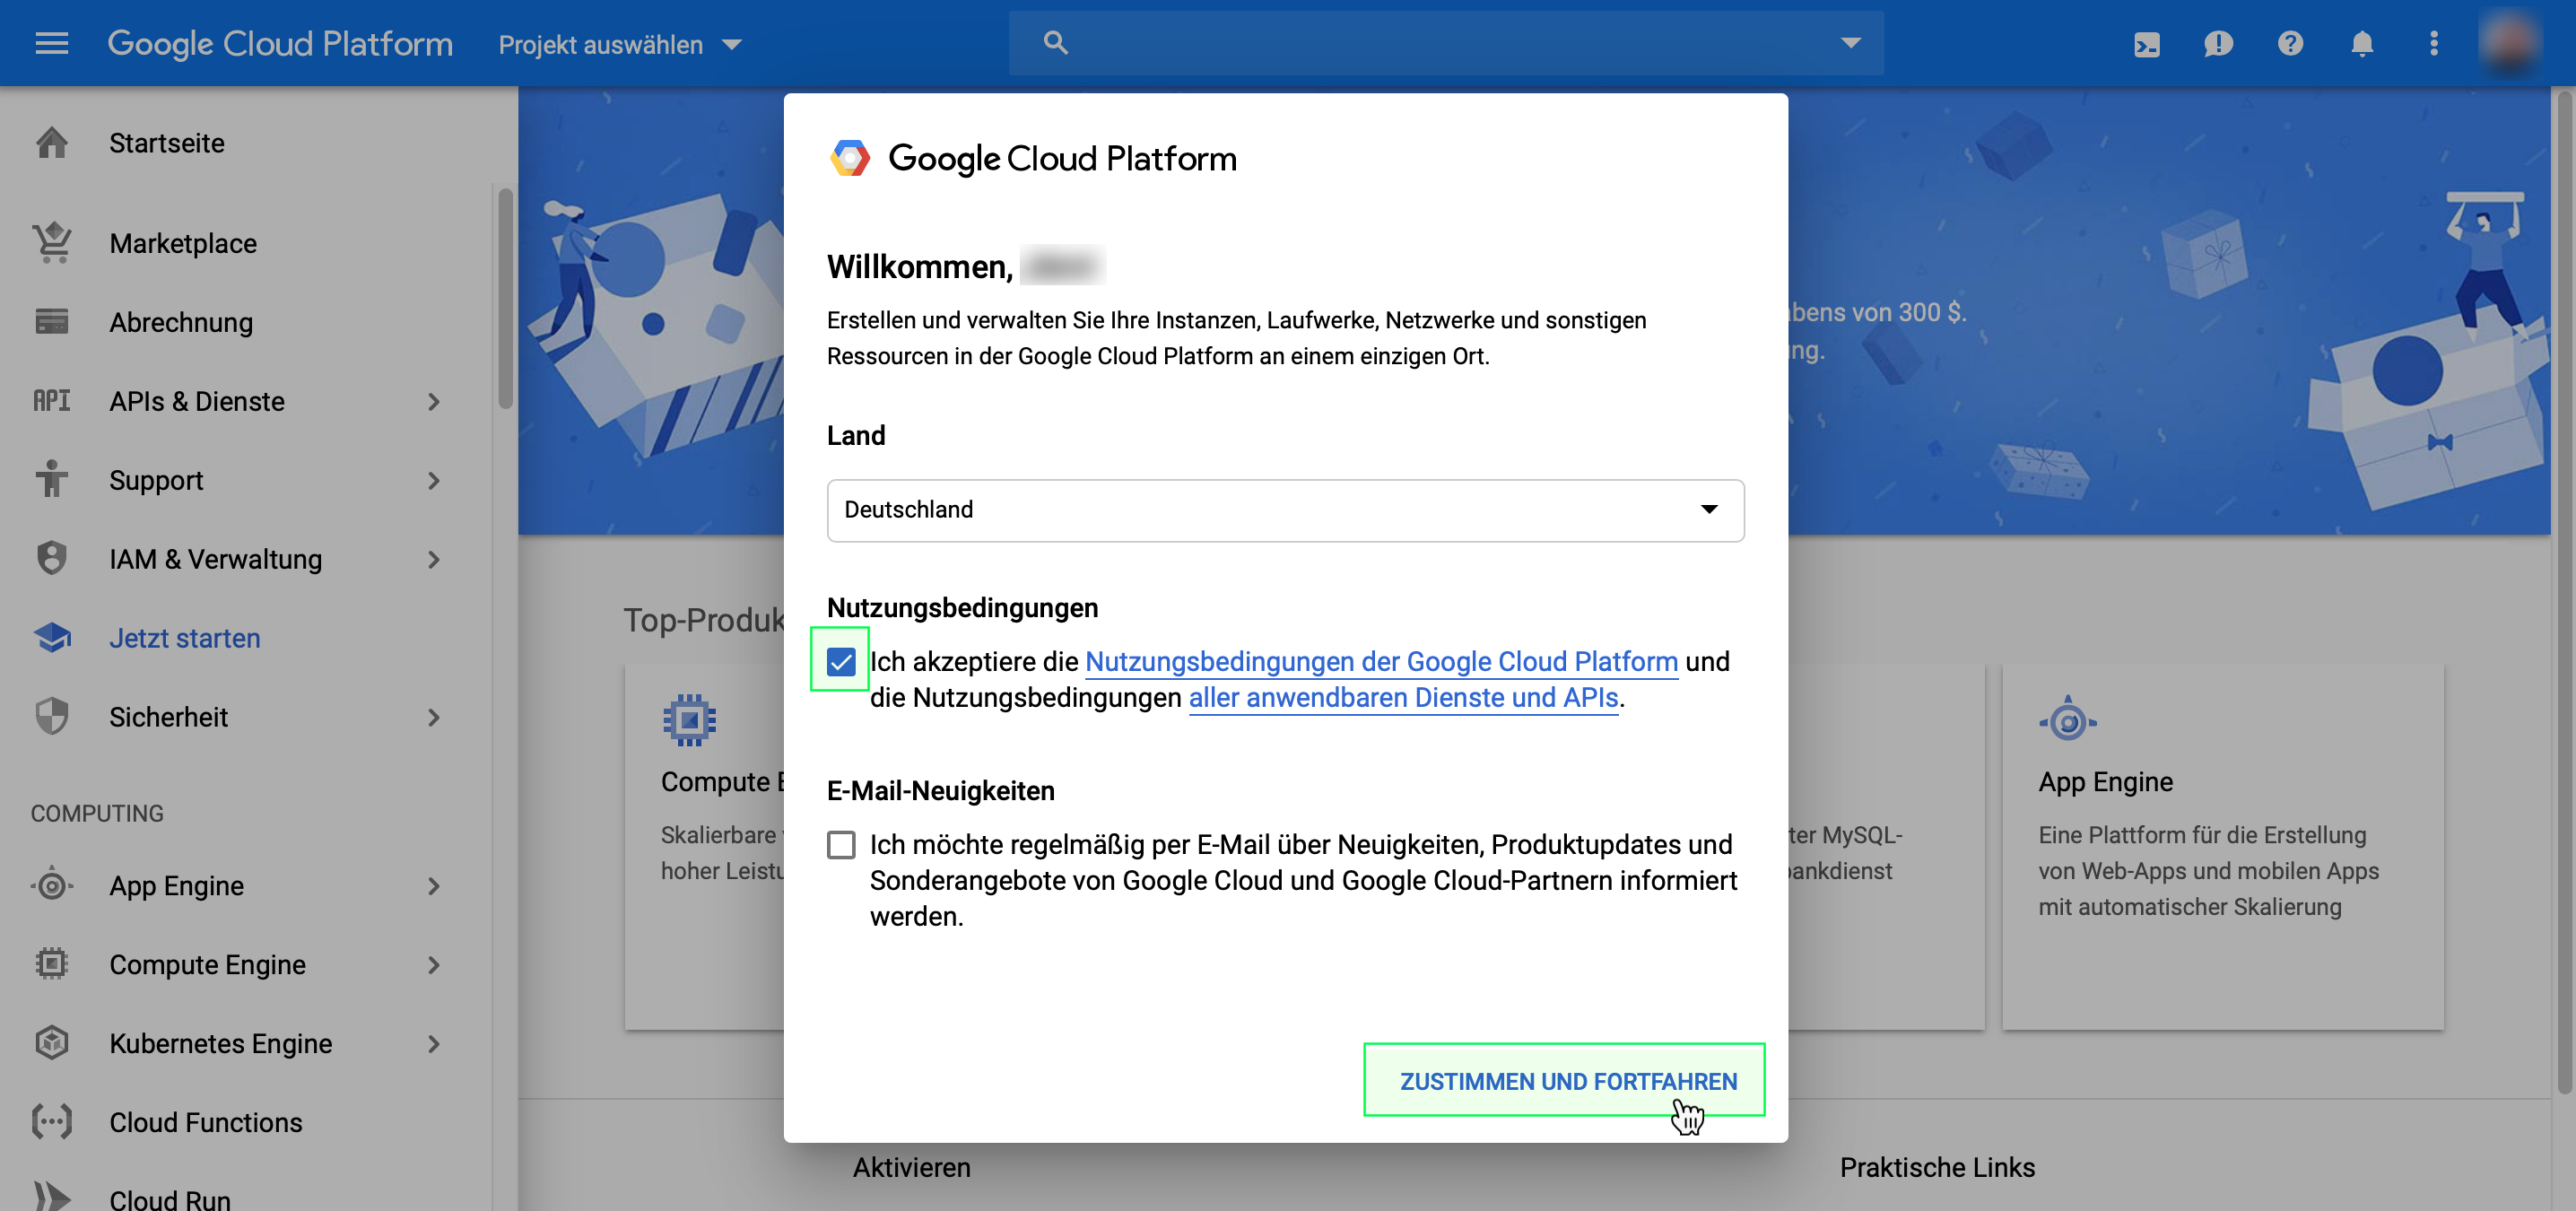Image resolution: width=2576 pixels, height=1211 pixels.
Task: Open the Jetzt starten sidebar item
Action: pyautogui.click(x=184, y=638)
